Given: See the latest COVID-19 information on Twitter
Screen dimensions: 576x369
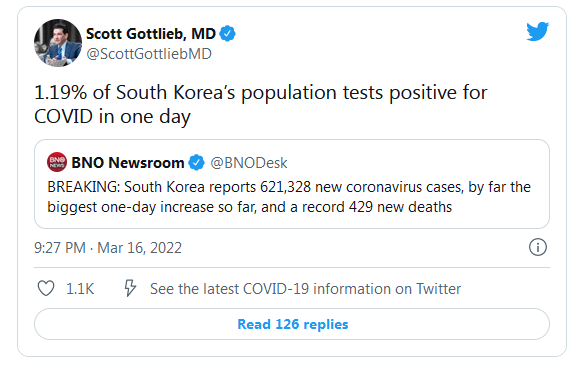Looking at the screenshot, I should [x=305, y=289].
